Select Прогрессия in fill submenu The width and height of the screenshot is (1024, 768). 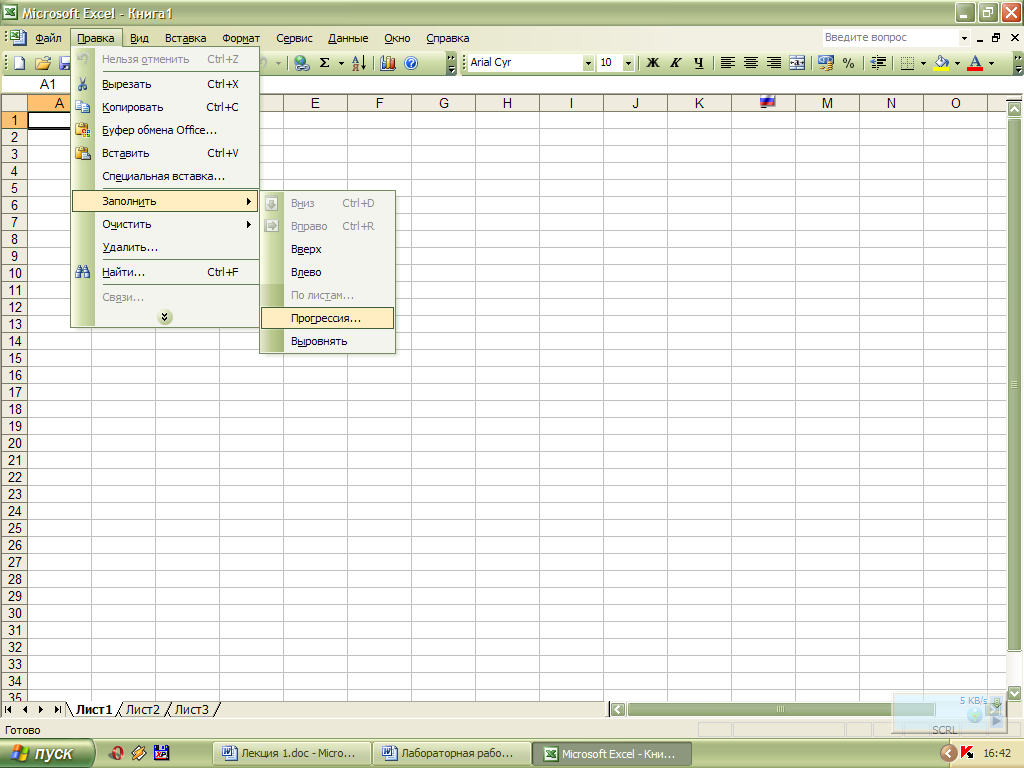pos(327,318)
